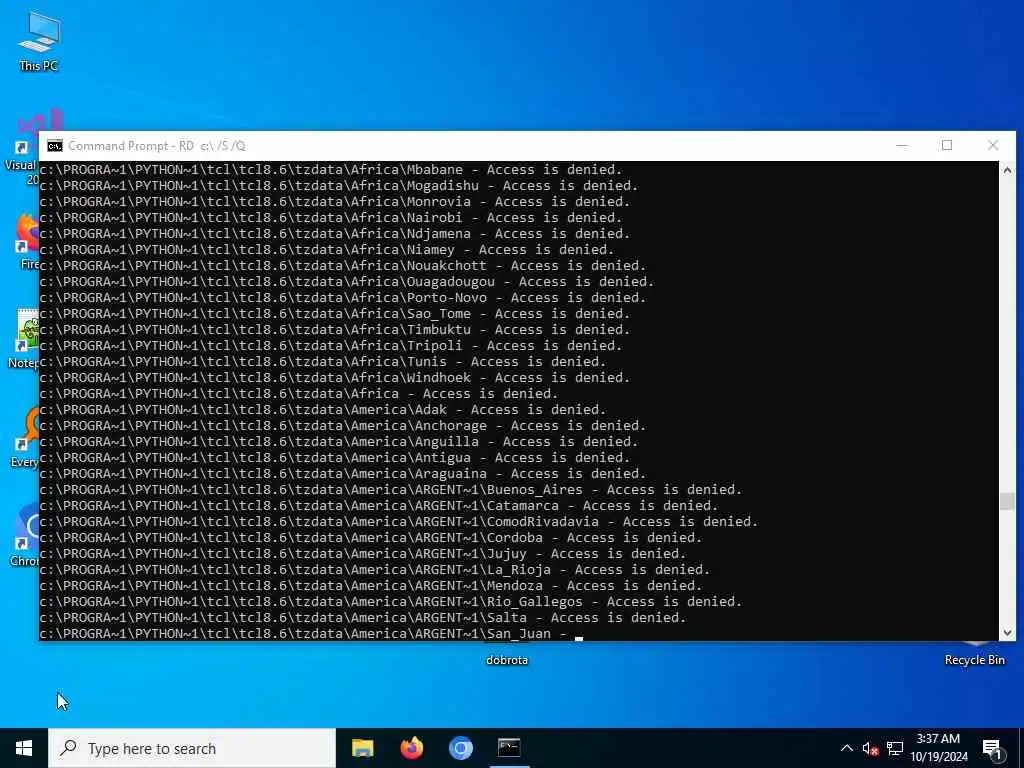Click the Catamarca output line
This screenshot has height=768, width=1024.
[379, 505]
